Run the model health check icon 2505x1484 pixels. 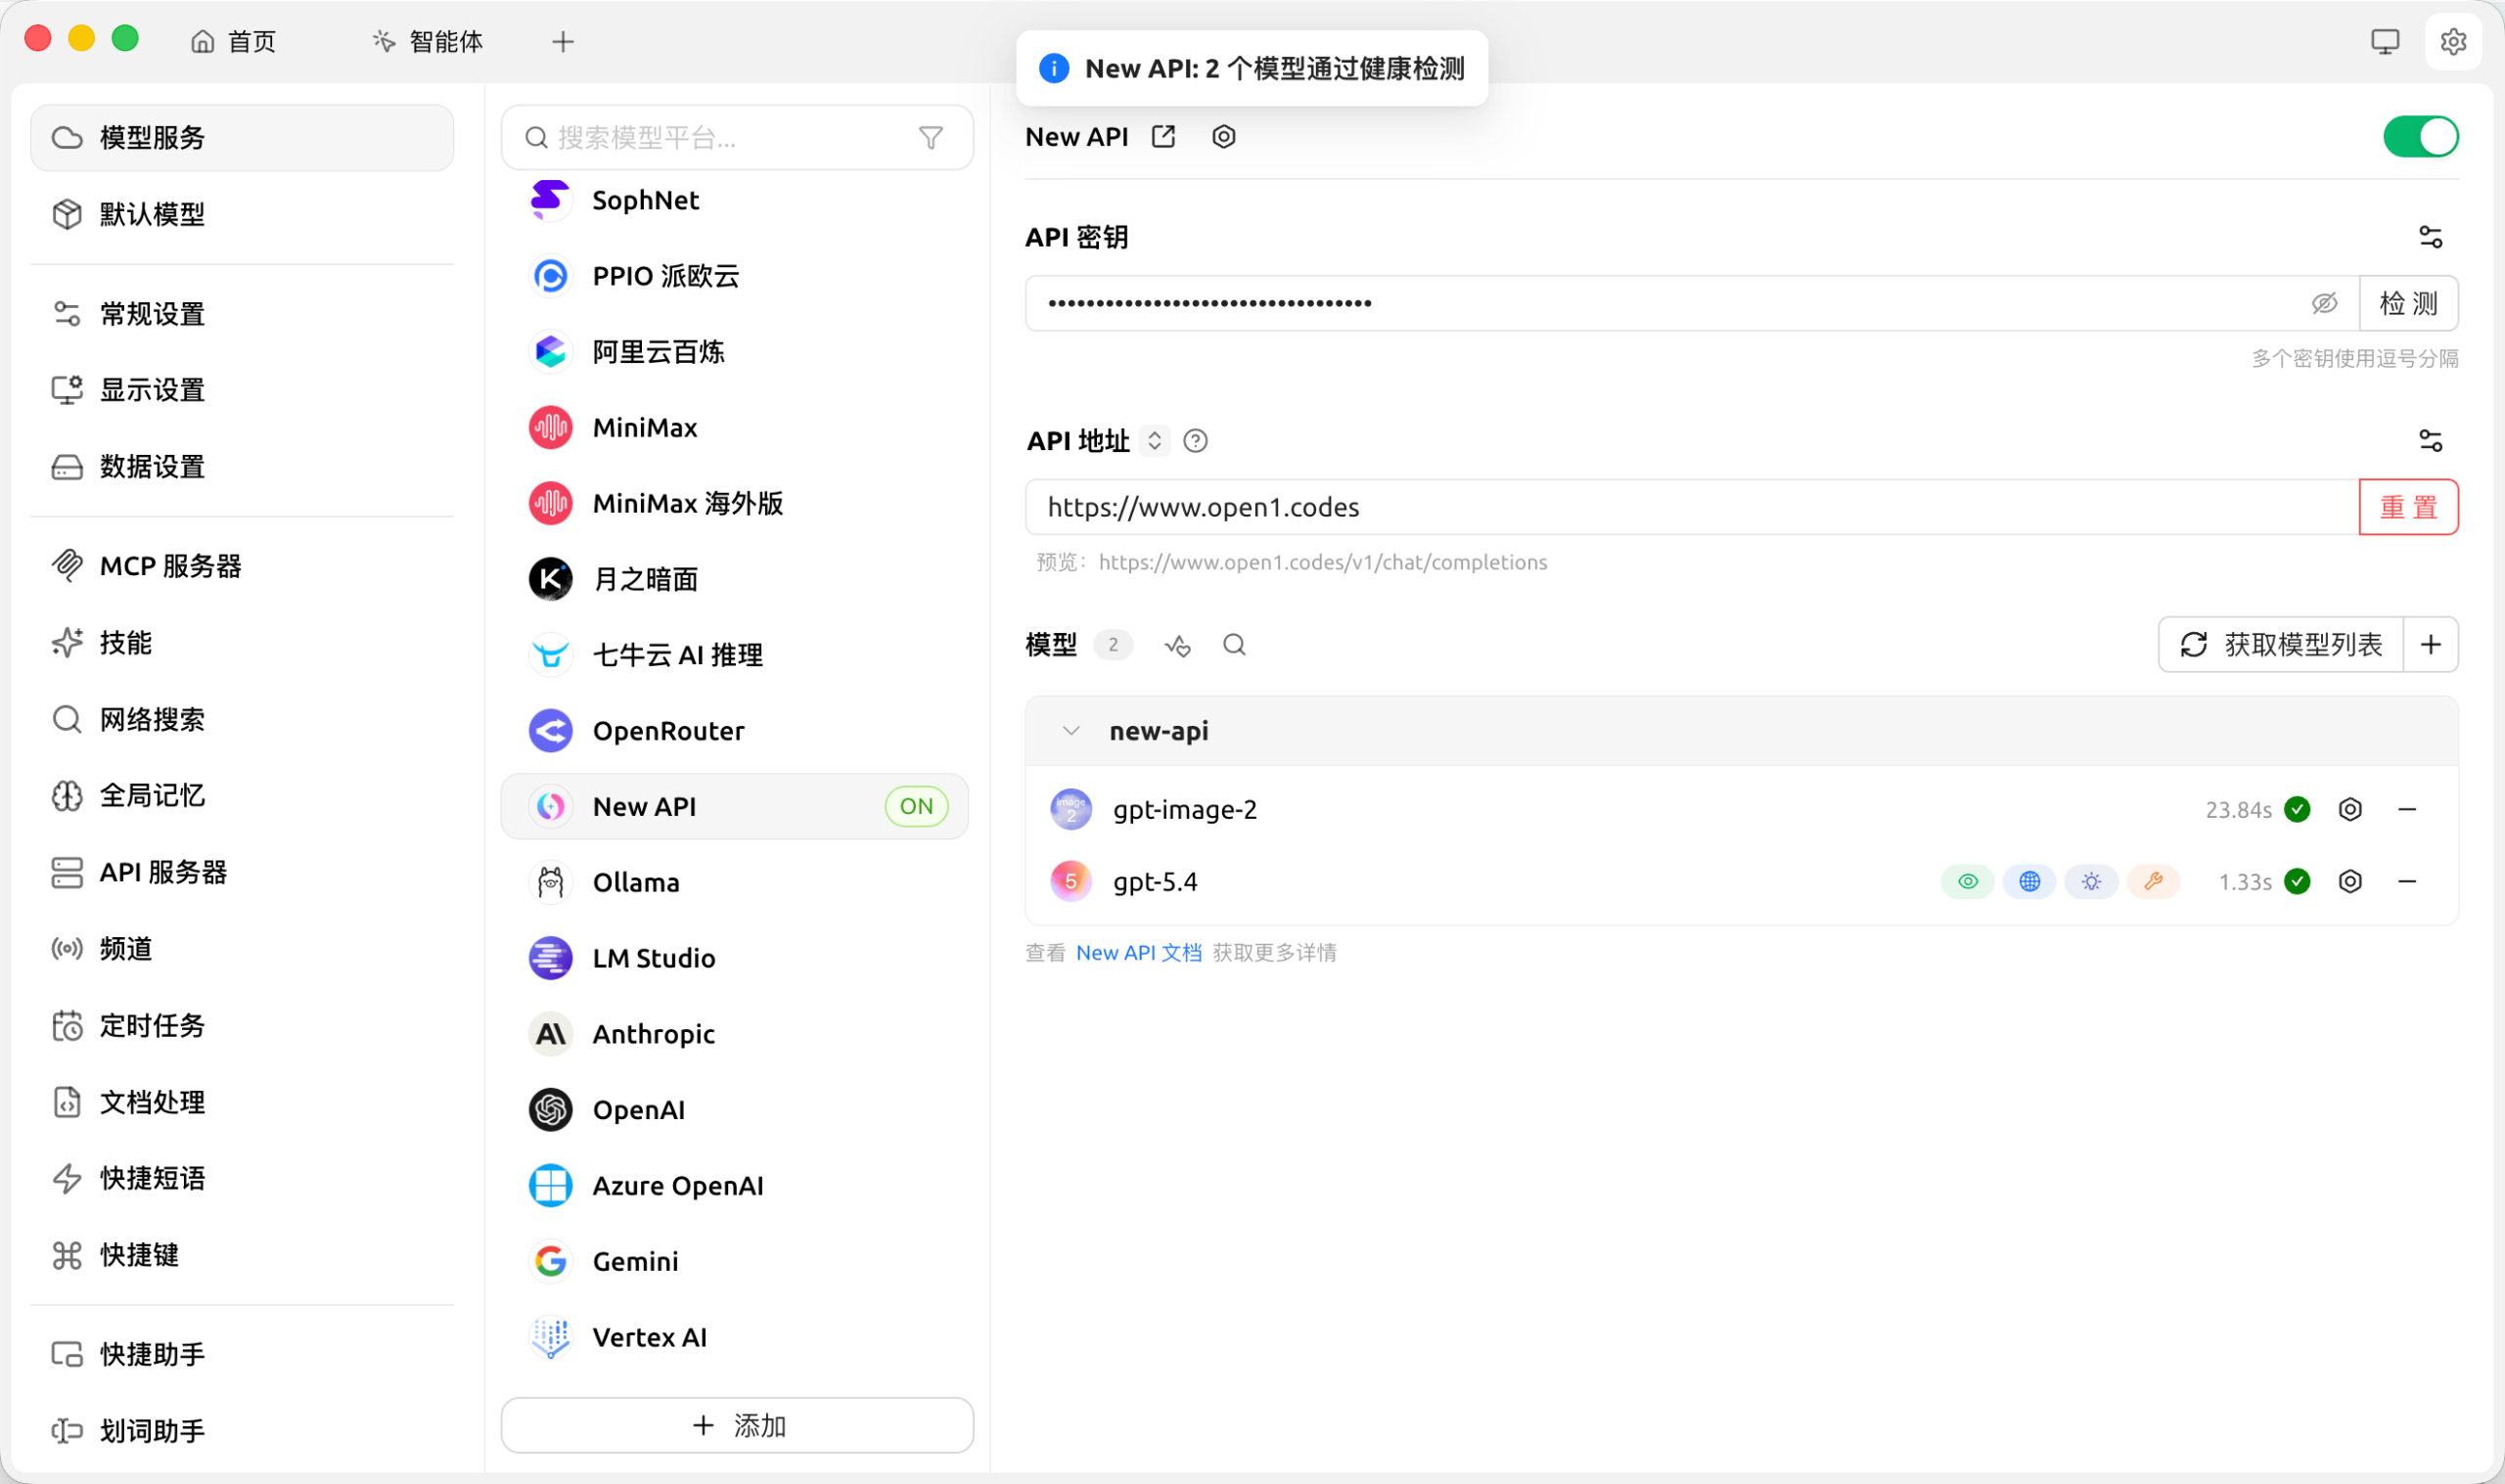tap(1177, 646)
